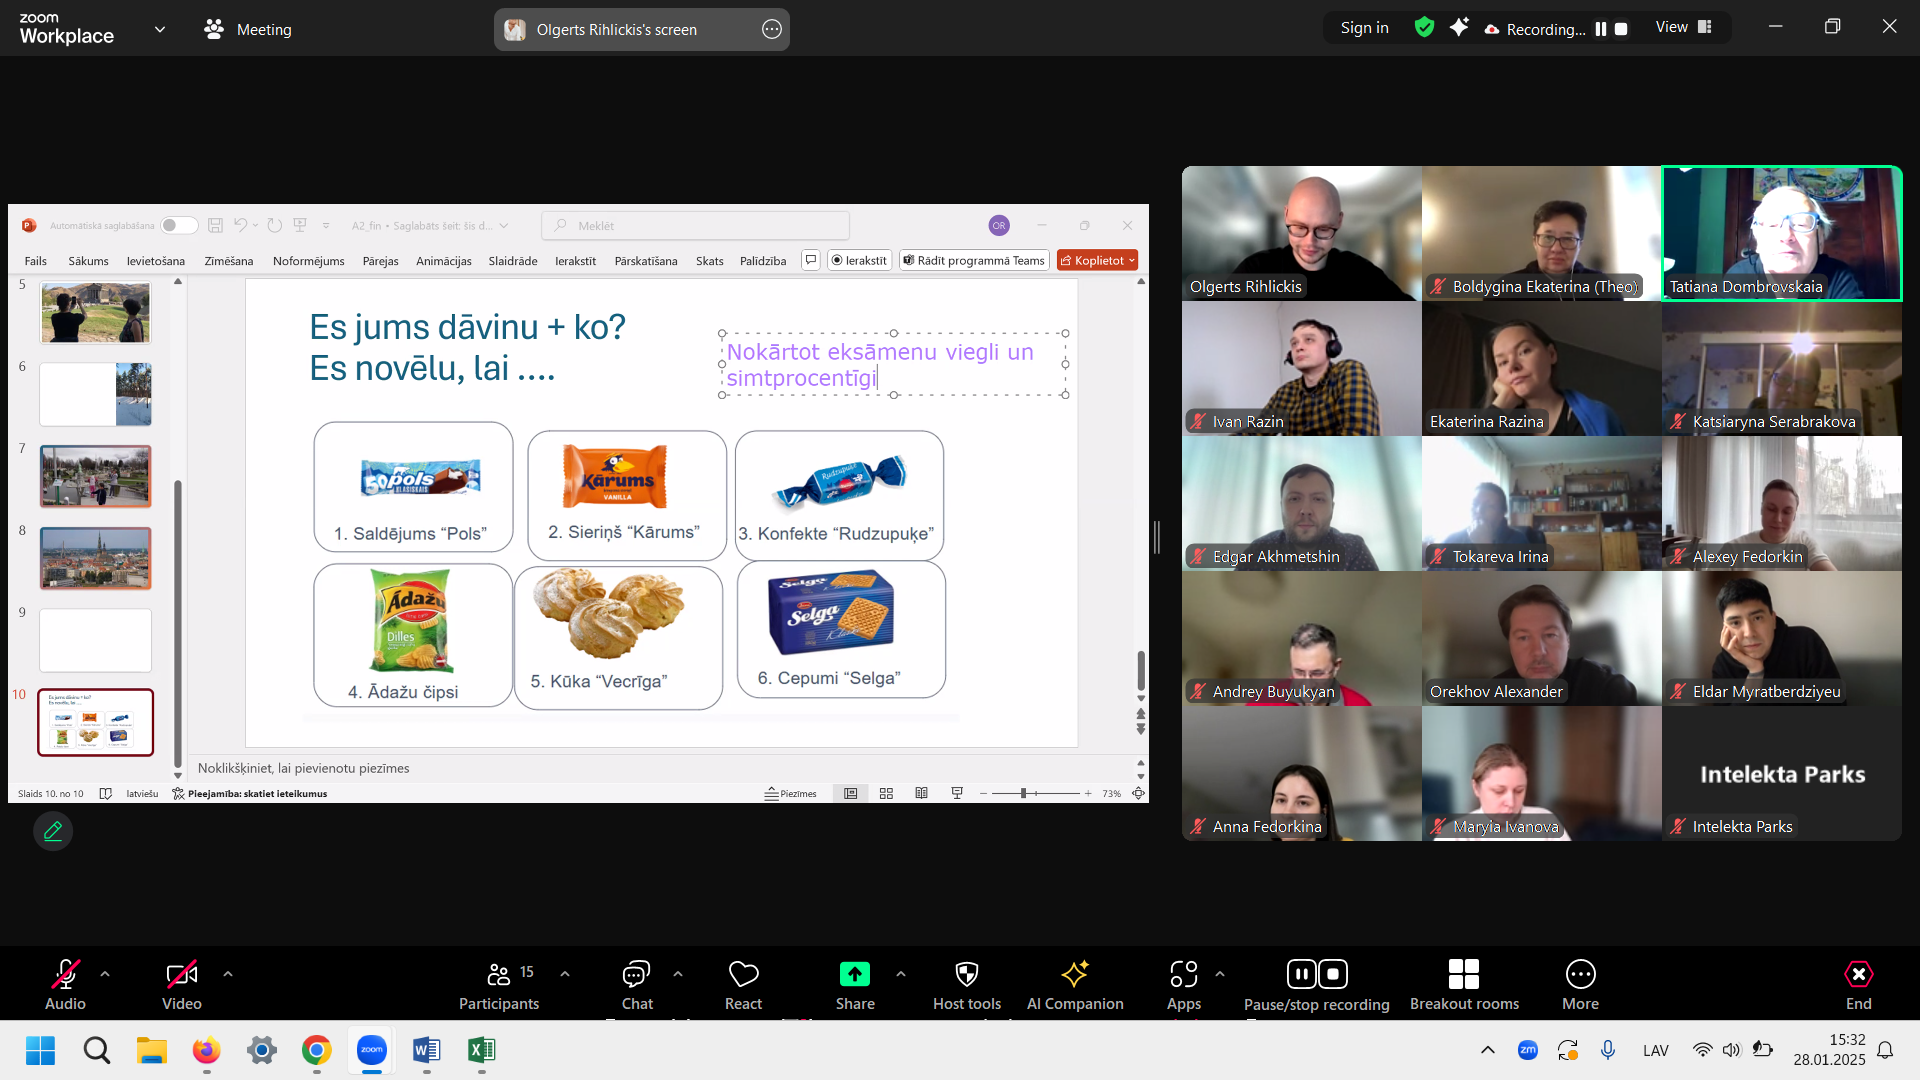Open the Chat panel
Image resolution: width=1920 pixels, height=1080 pixels.
coord(637,985)
